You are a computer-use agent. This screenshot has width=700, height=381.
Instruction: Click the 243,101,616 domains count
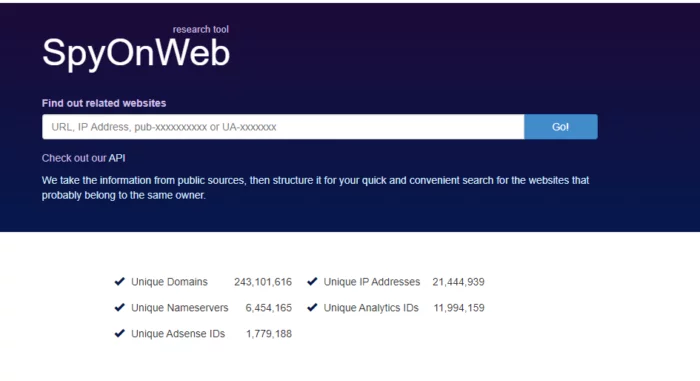(x=263, y=282)
